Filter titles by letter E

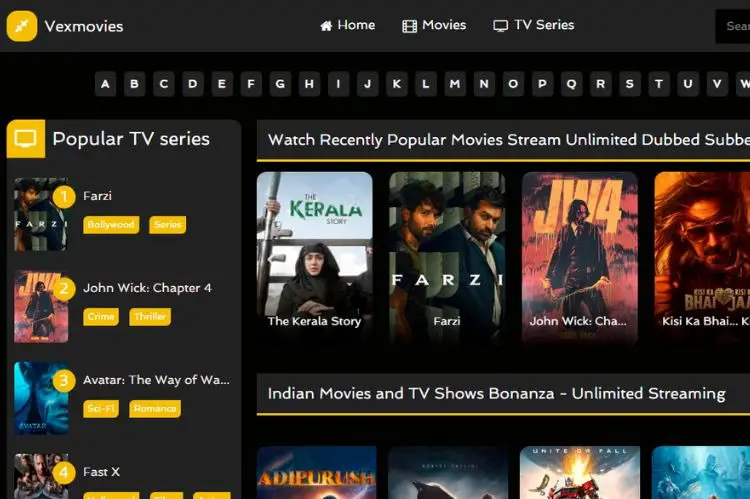pos(222,84)
